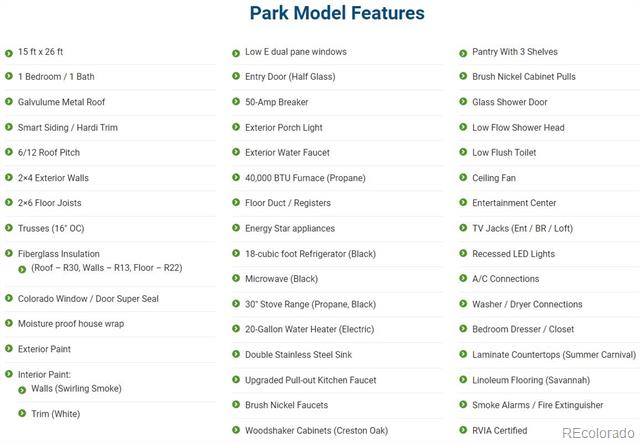Click the Interior Paint list item
The height and width of the screenshot is (442, 640).
pos(44,374)
